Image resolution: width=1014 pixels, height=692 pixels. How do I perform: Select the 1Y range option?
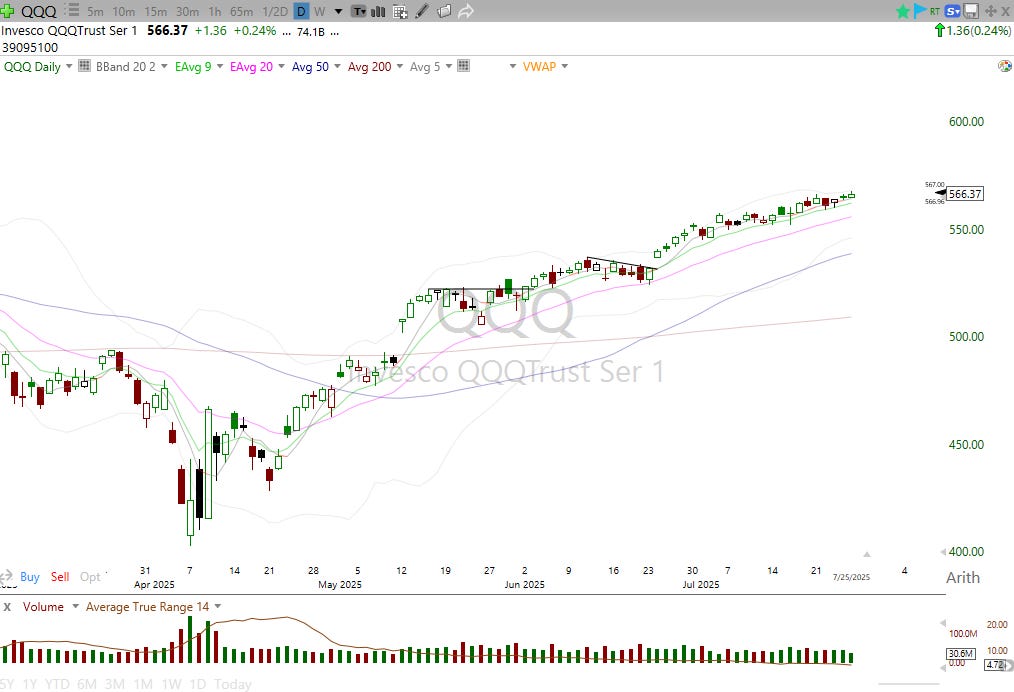tap(30, 684)
